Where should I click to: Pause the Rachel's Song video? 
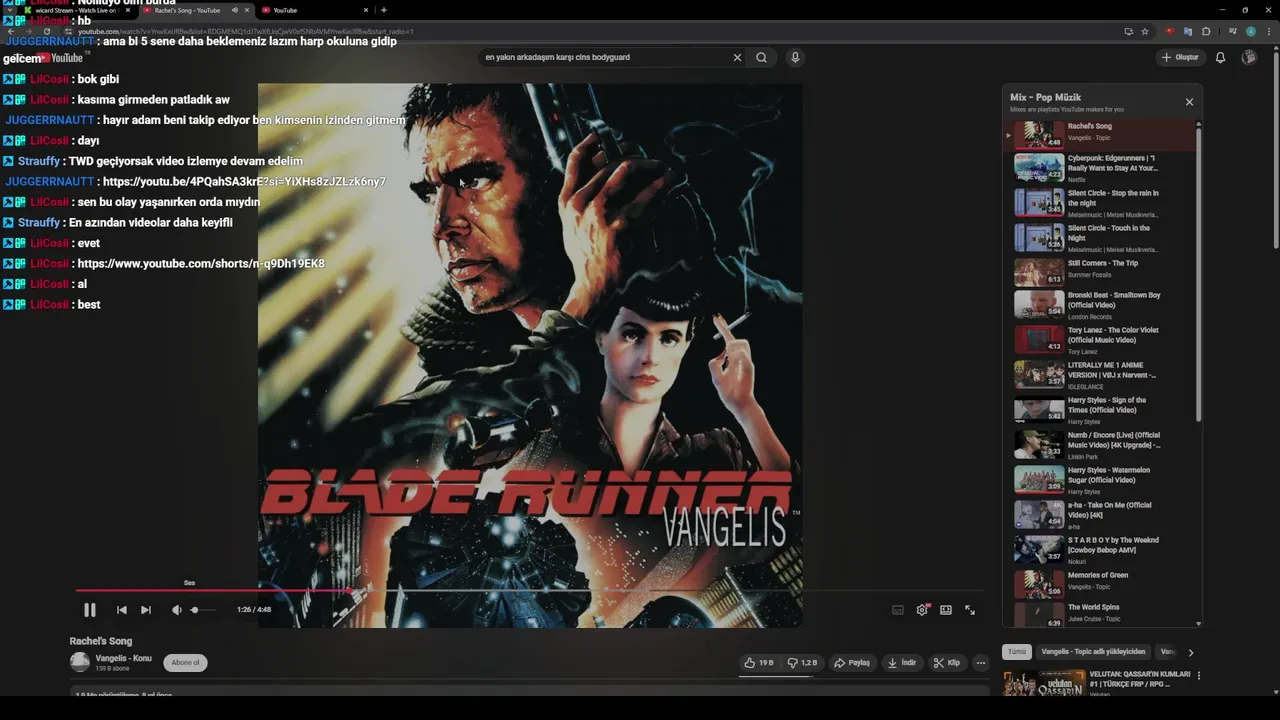pyautogui.click(x=89, y=610)
